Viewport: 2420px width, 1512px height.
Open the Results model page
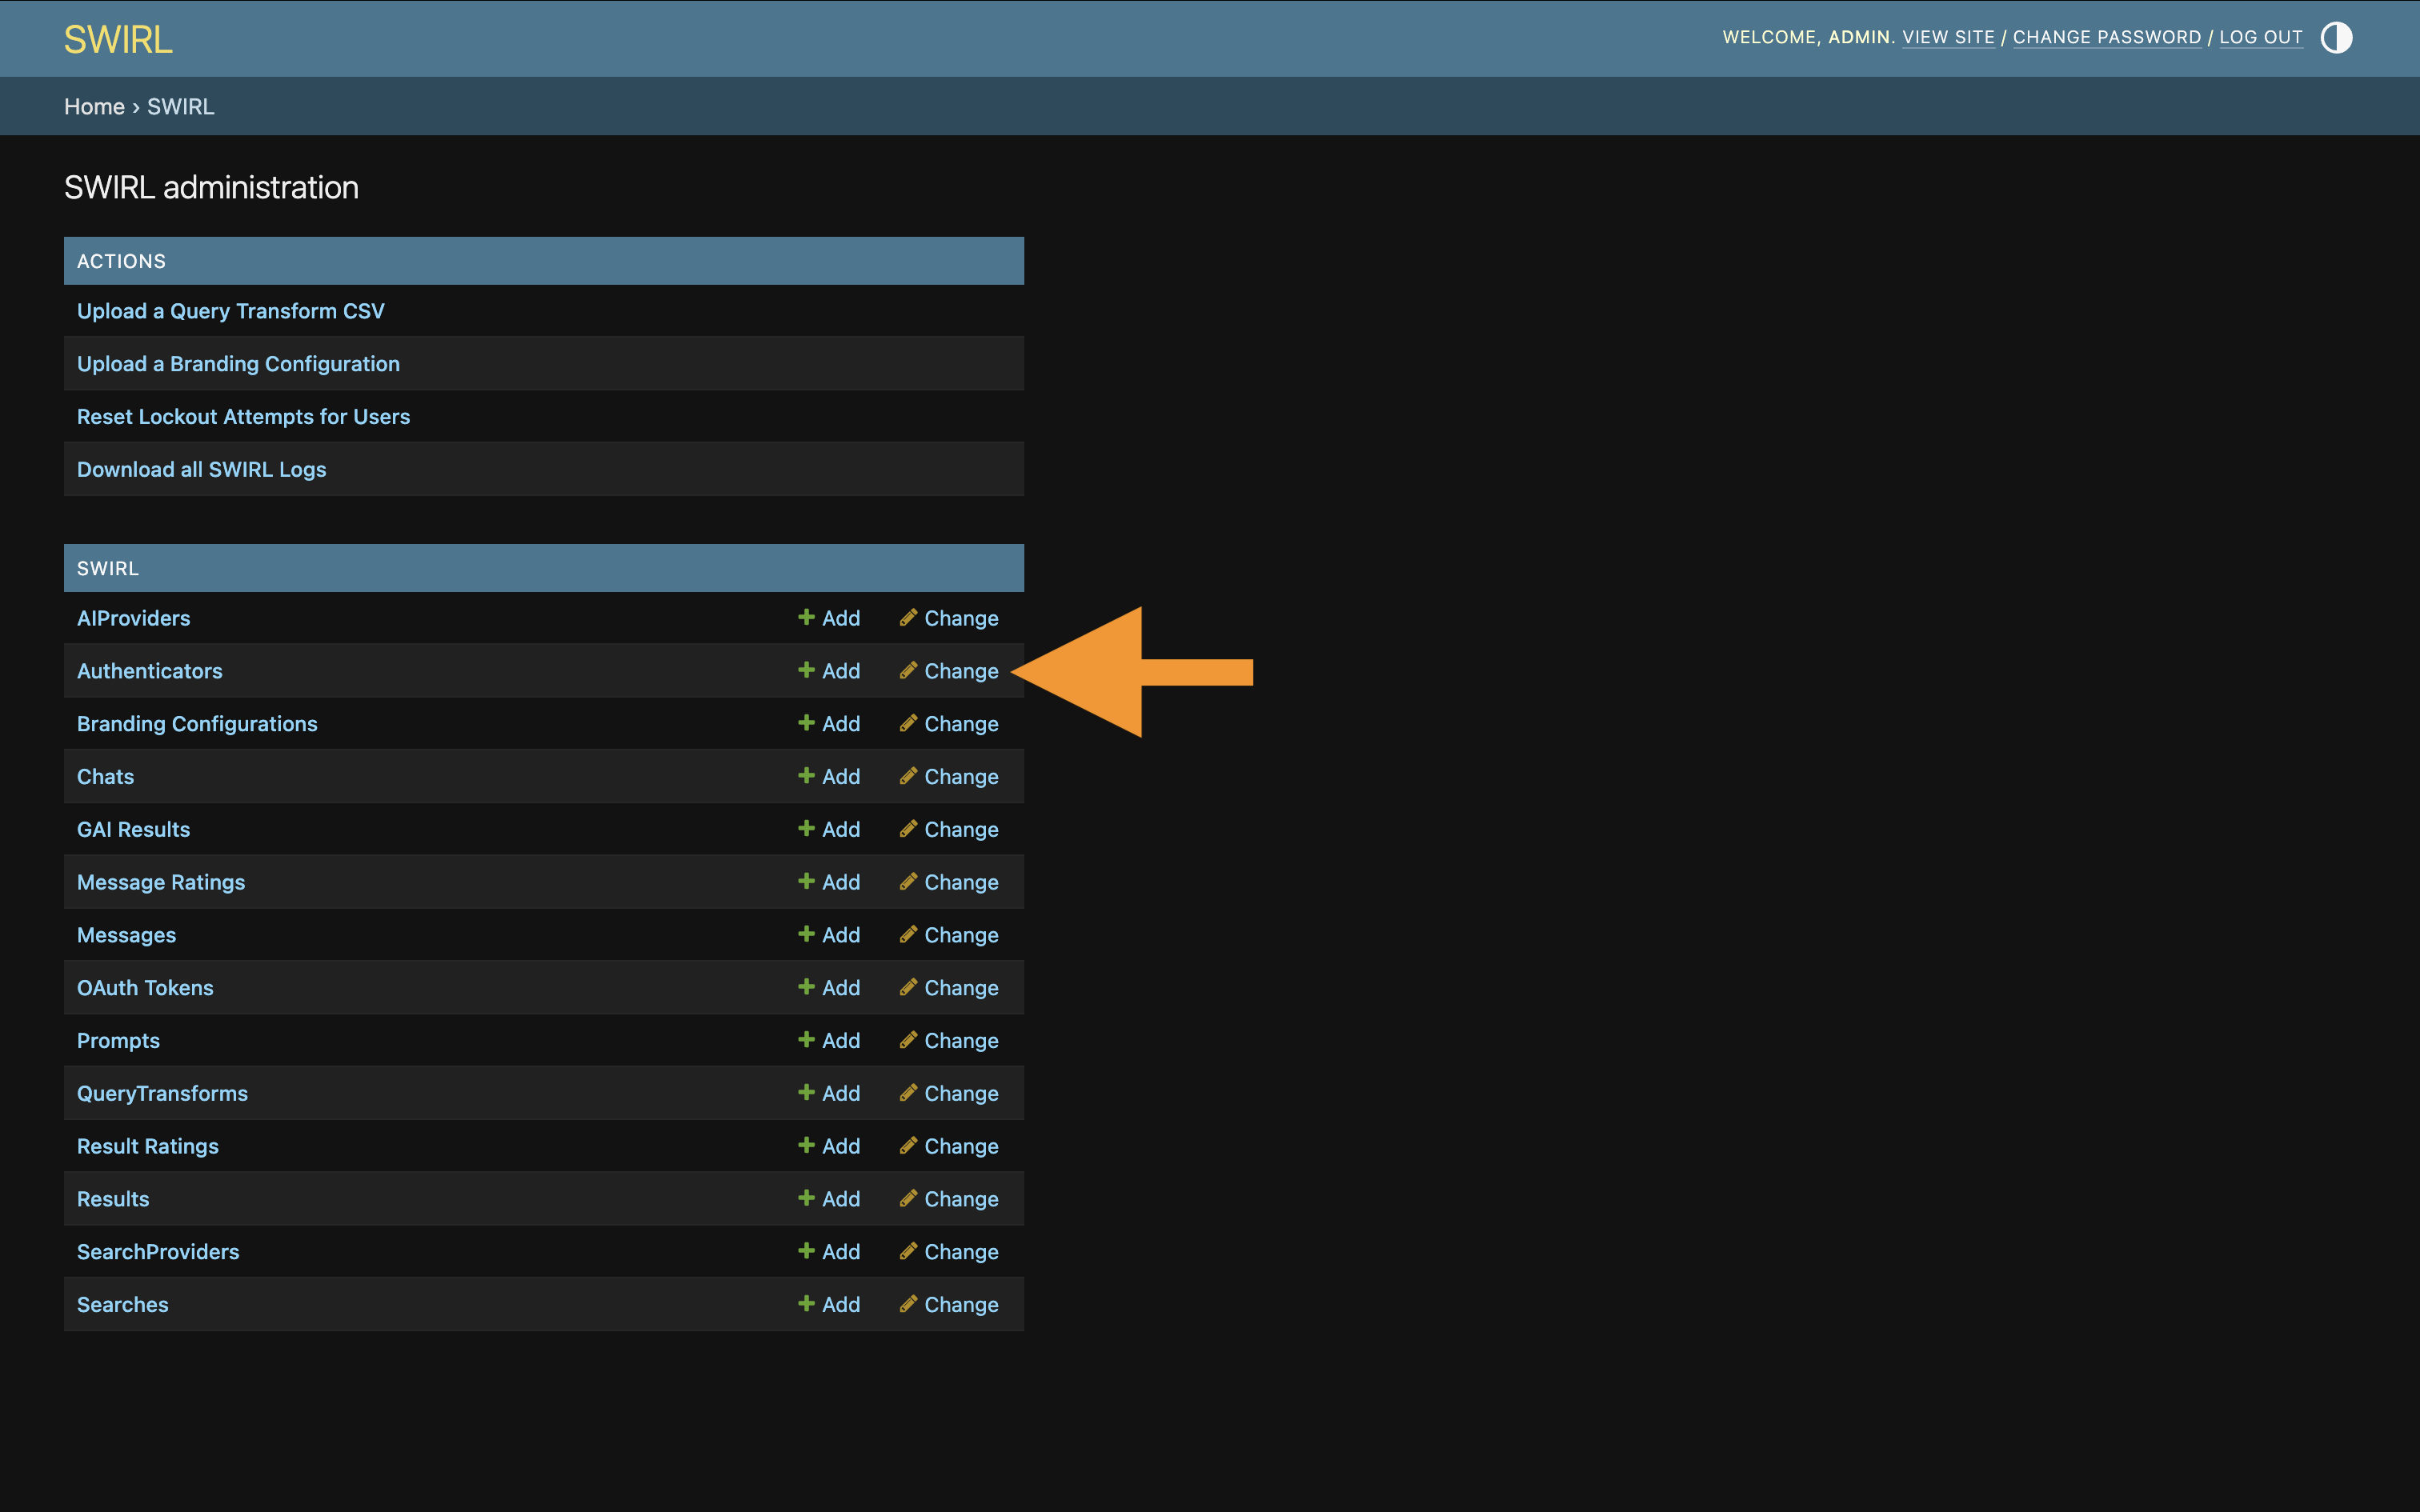click(112, 1198)
